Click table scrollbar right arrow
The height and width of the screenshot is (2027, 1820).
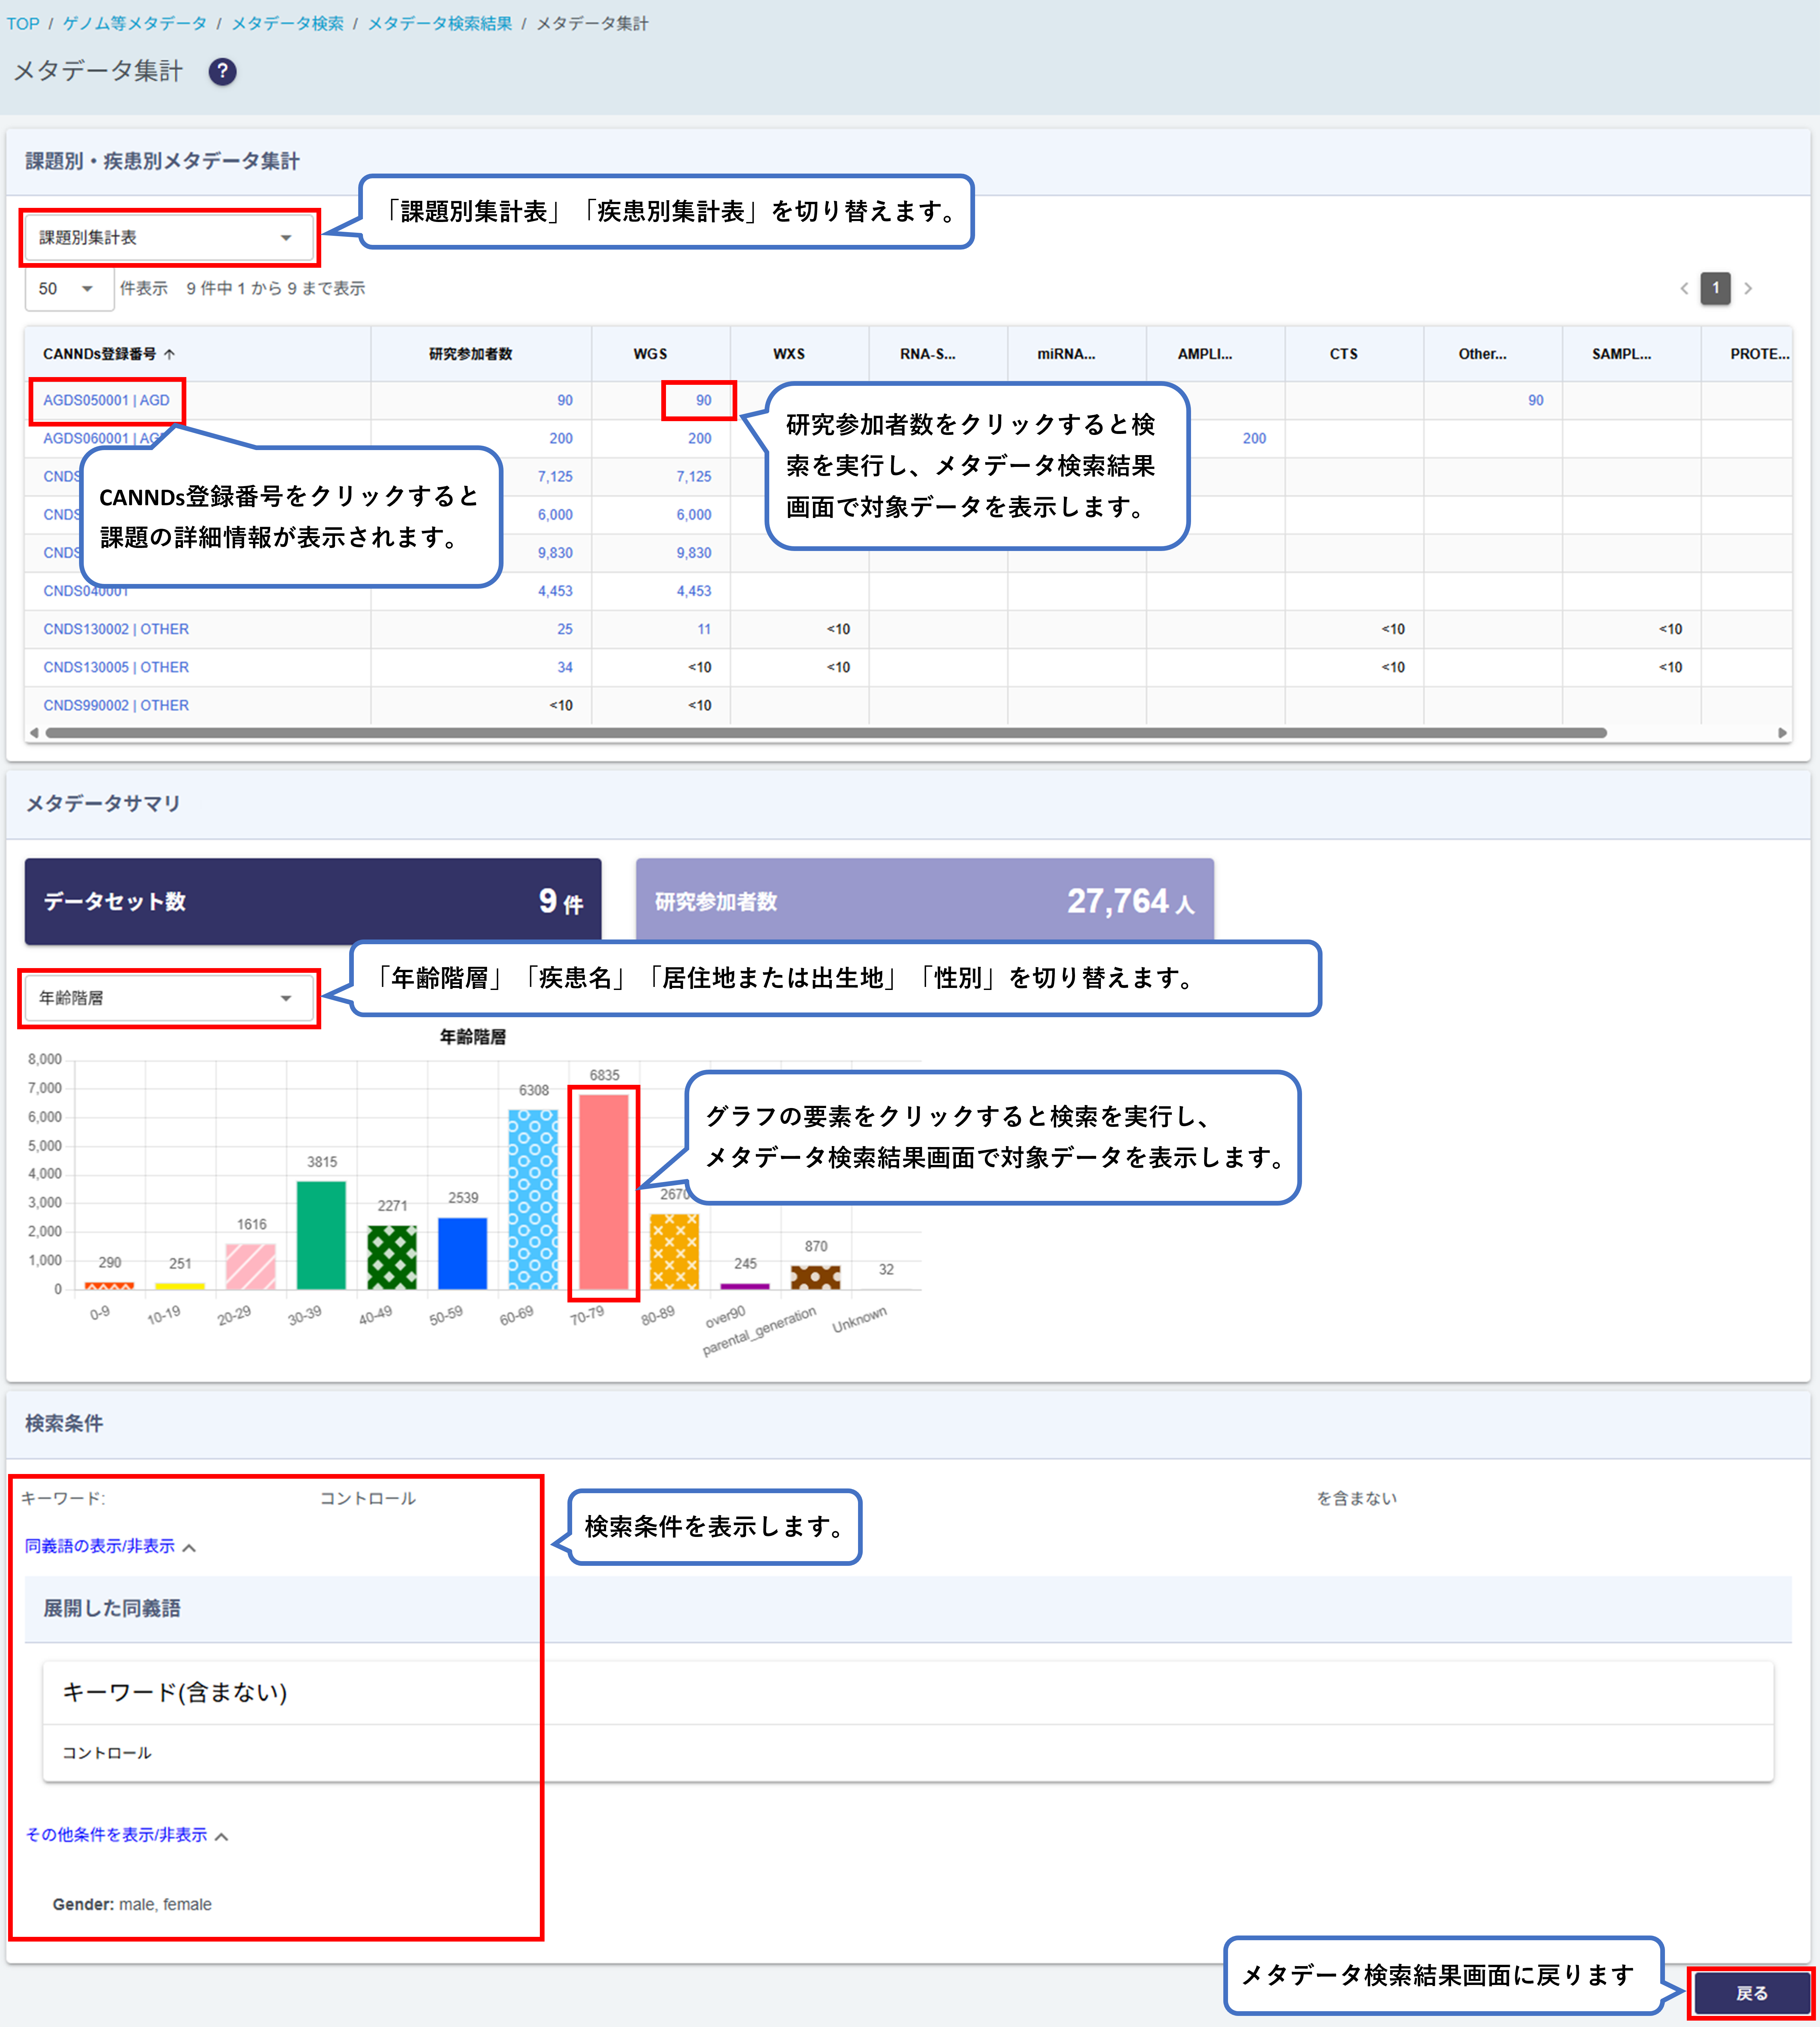click(1782, 733)
